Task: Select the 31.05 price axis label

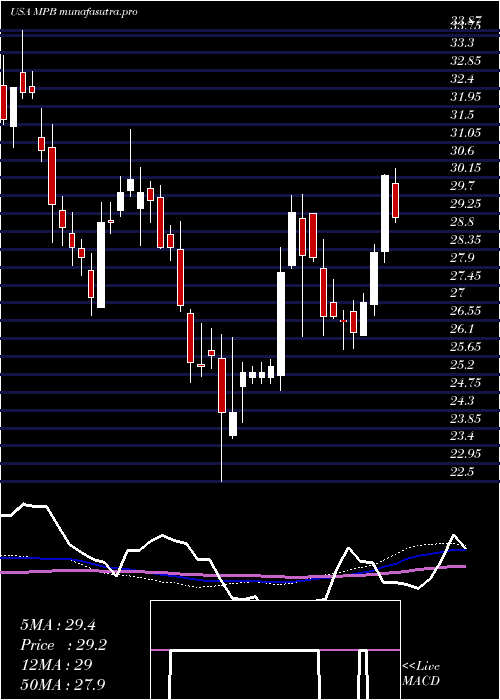Action: click(x=466, y=133)
